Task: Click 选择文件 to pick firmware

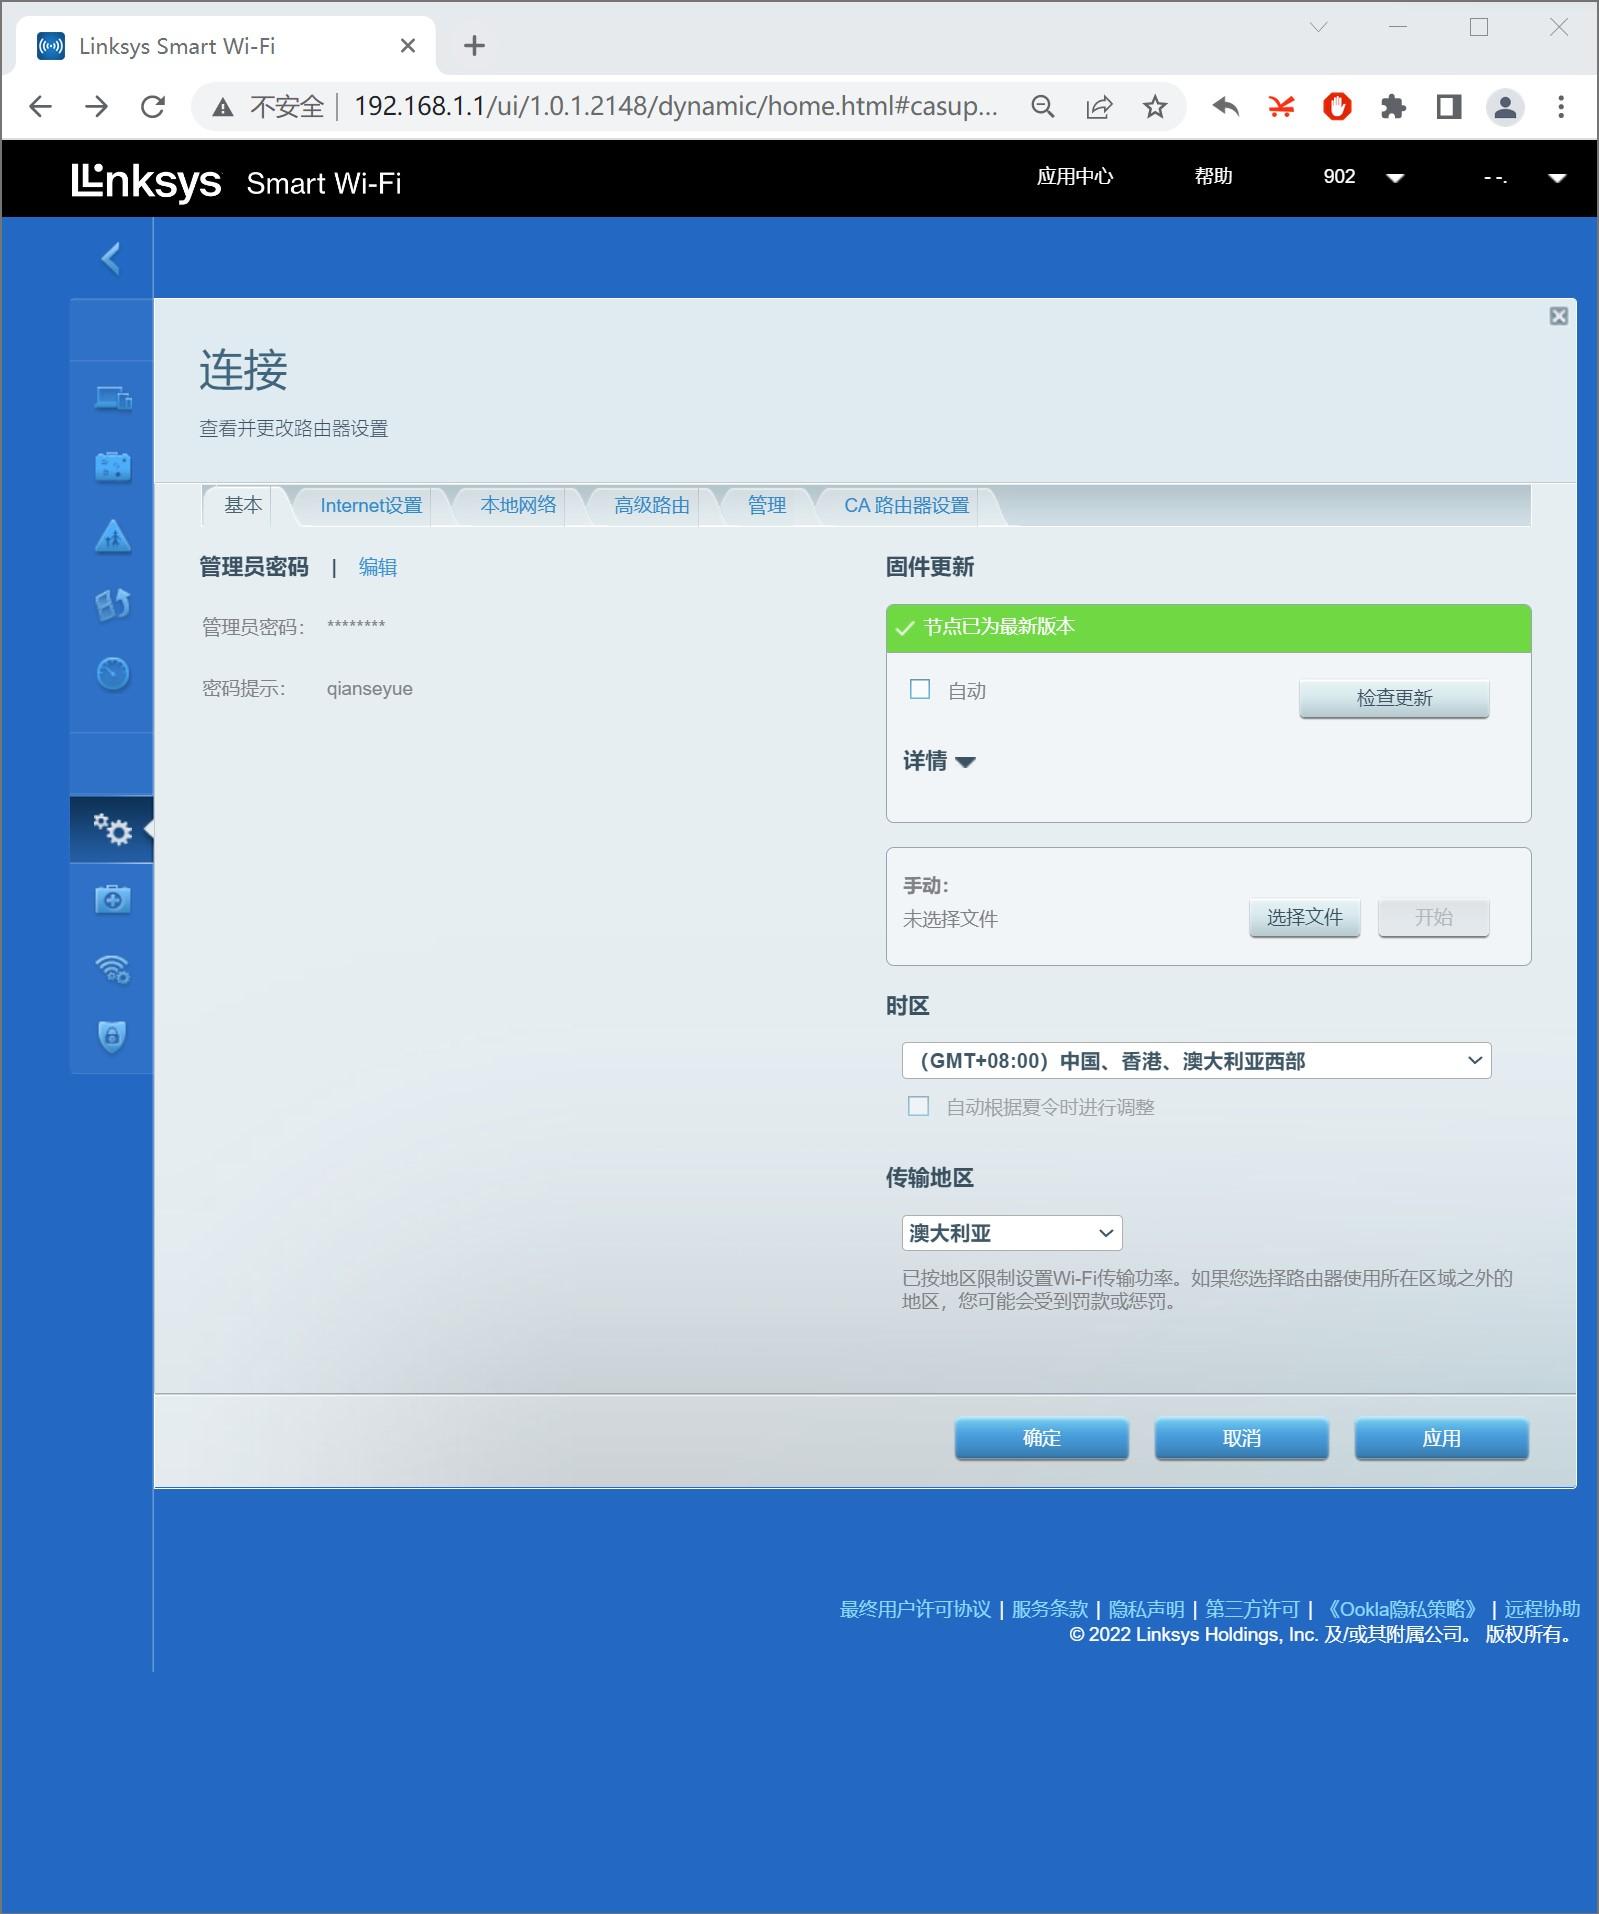Action: point(1304,917)
